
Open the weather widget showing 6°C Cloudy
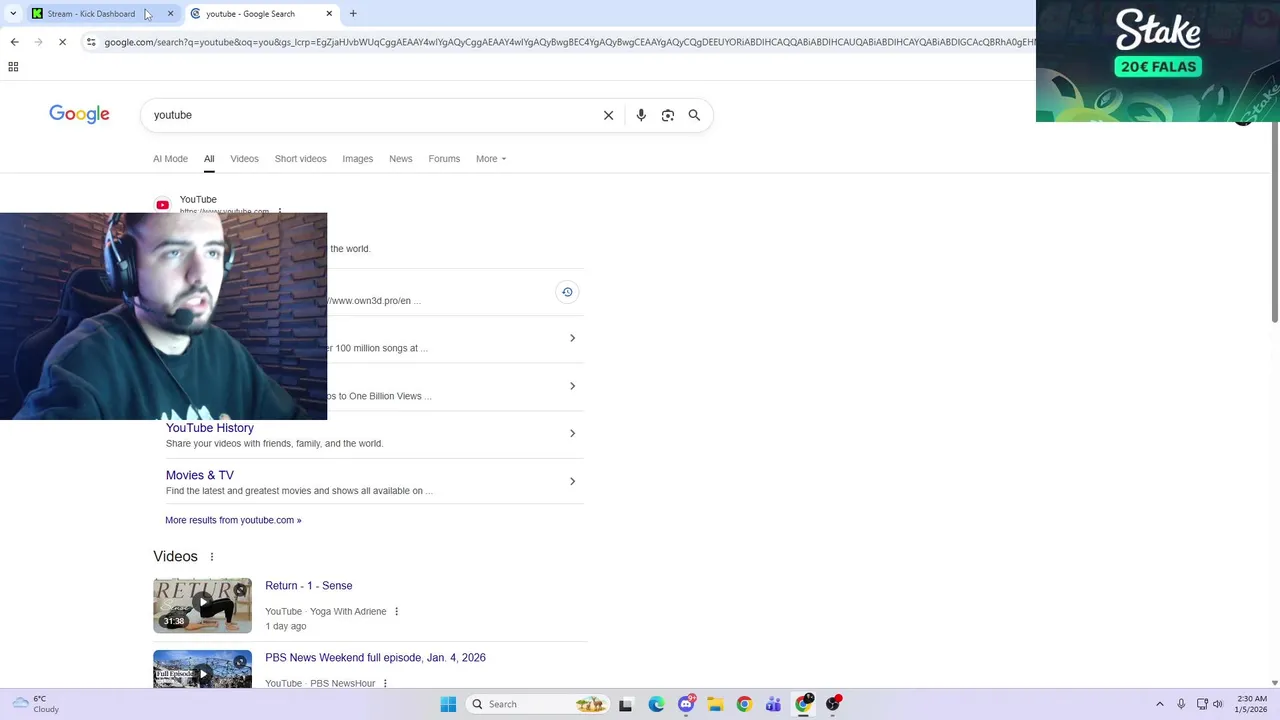click(x=37, y=704)
